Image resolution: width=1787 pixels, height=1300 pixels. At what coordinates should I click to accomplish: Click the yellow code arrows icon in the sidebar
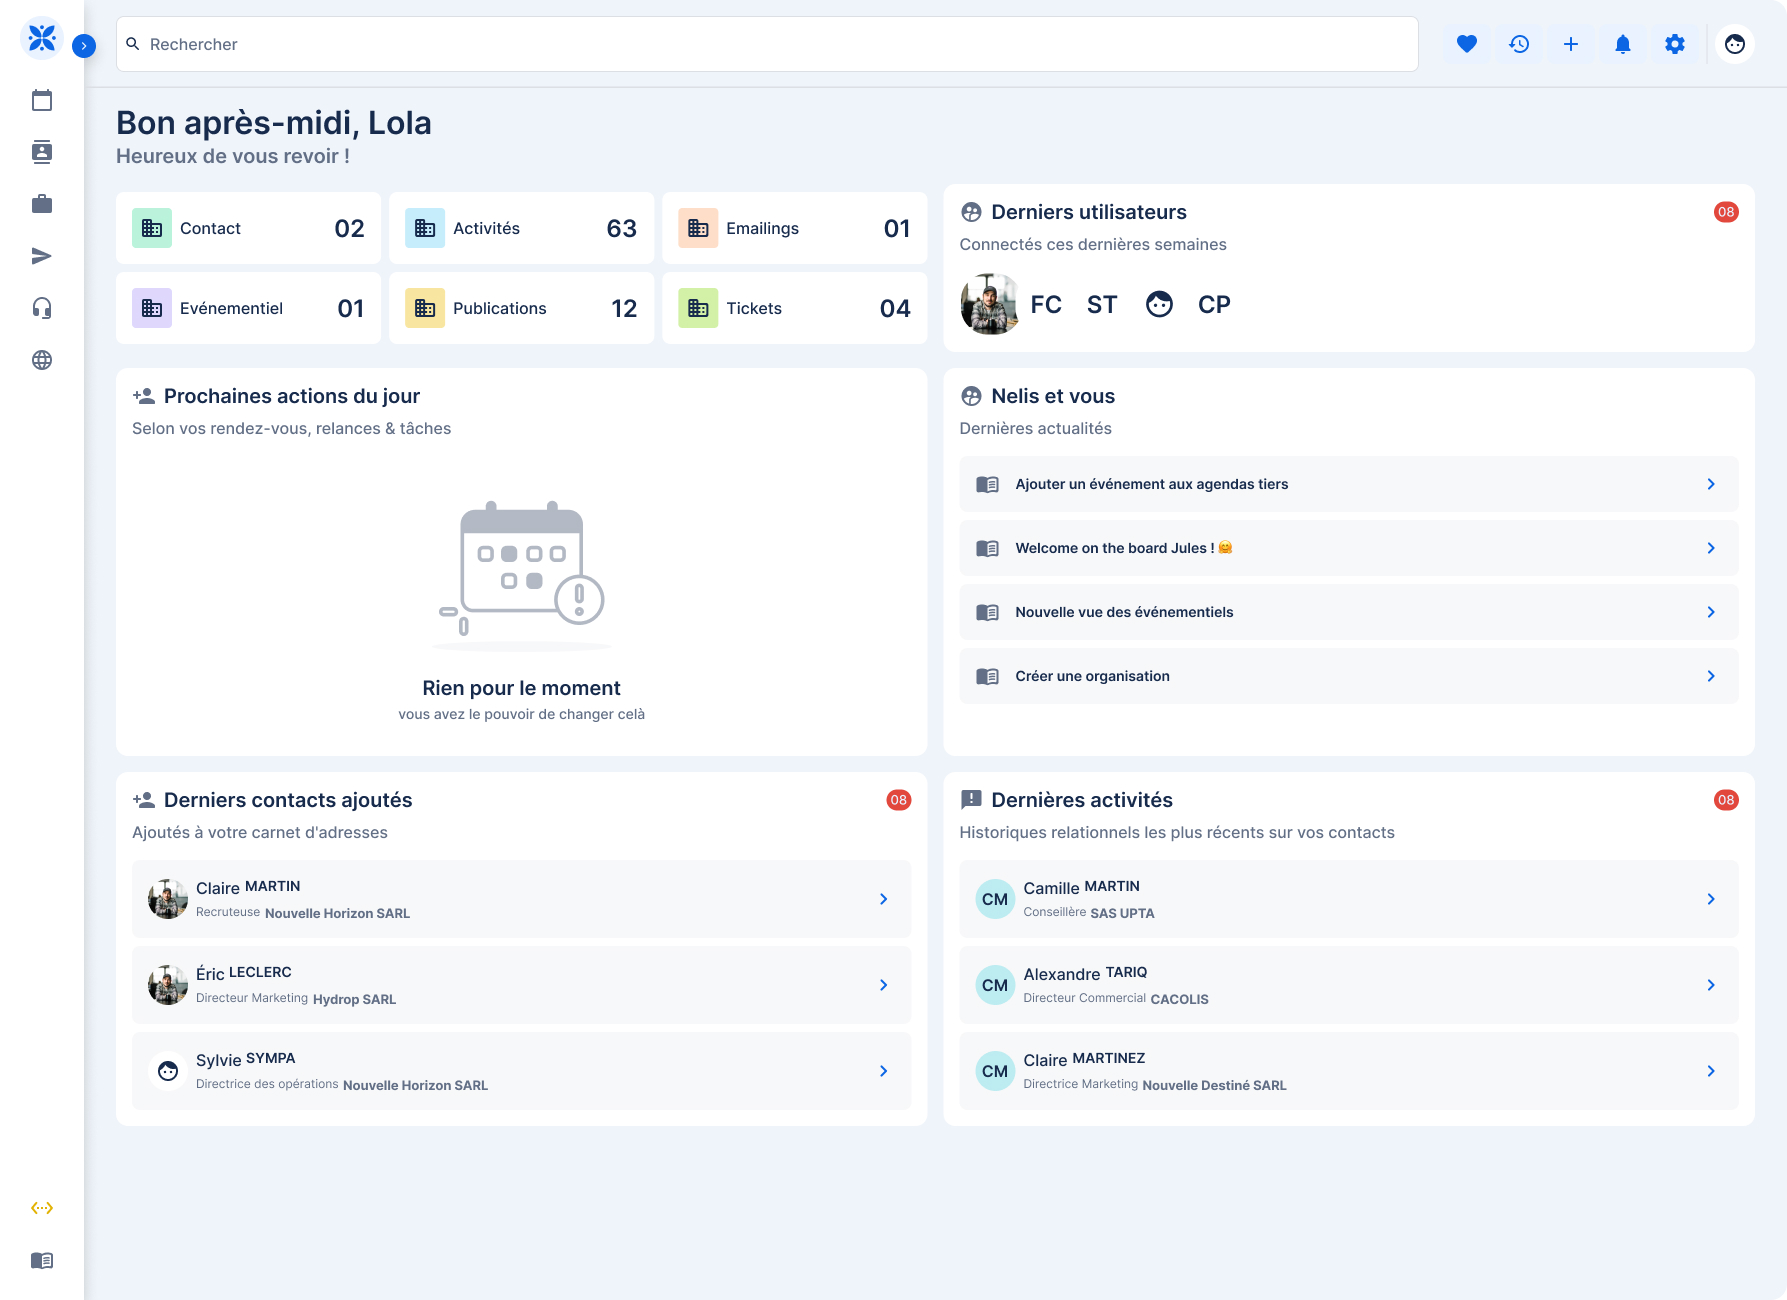pyautogui.click(x=42, y=1208)
